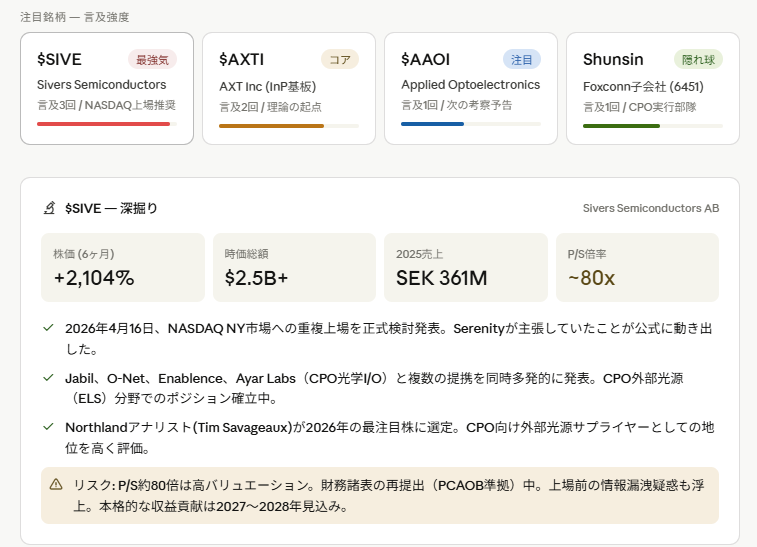
Task: Click the checkmark icon beside the Jabil partnership bullet
Action: tap(48, 378)
